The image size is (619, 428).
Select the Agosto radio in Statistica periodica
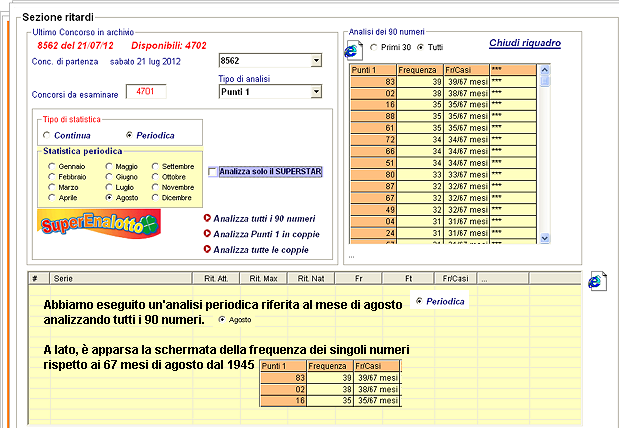coord(109,197)
